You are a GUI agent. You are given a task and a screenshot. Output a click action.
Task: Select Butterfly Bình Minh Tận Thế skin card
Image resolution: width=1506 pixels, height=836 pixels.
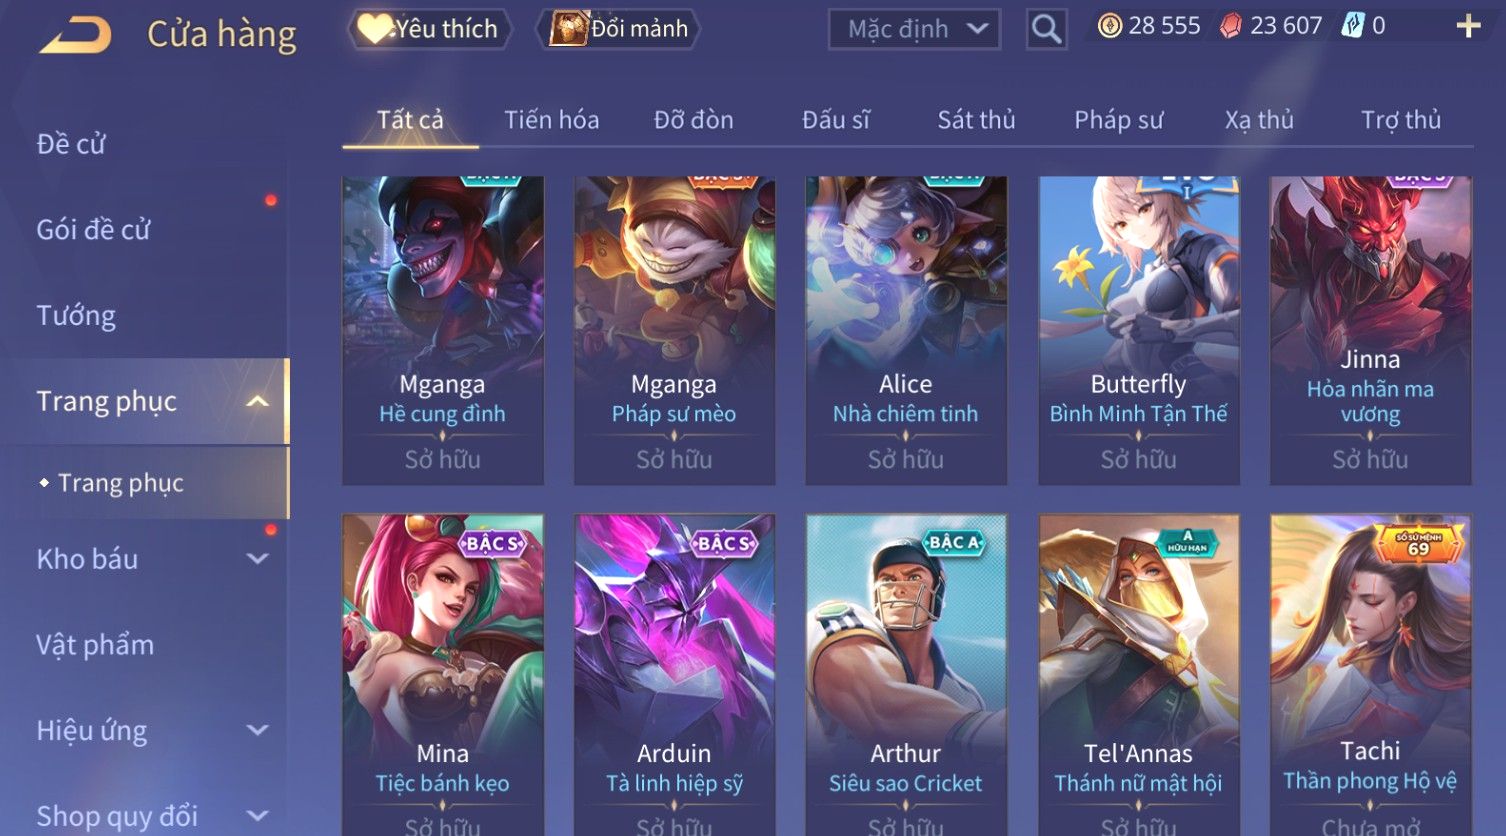pos(1138,331)
